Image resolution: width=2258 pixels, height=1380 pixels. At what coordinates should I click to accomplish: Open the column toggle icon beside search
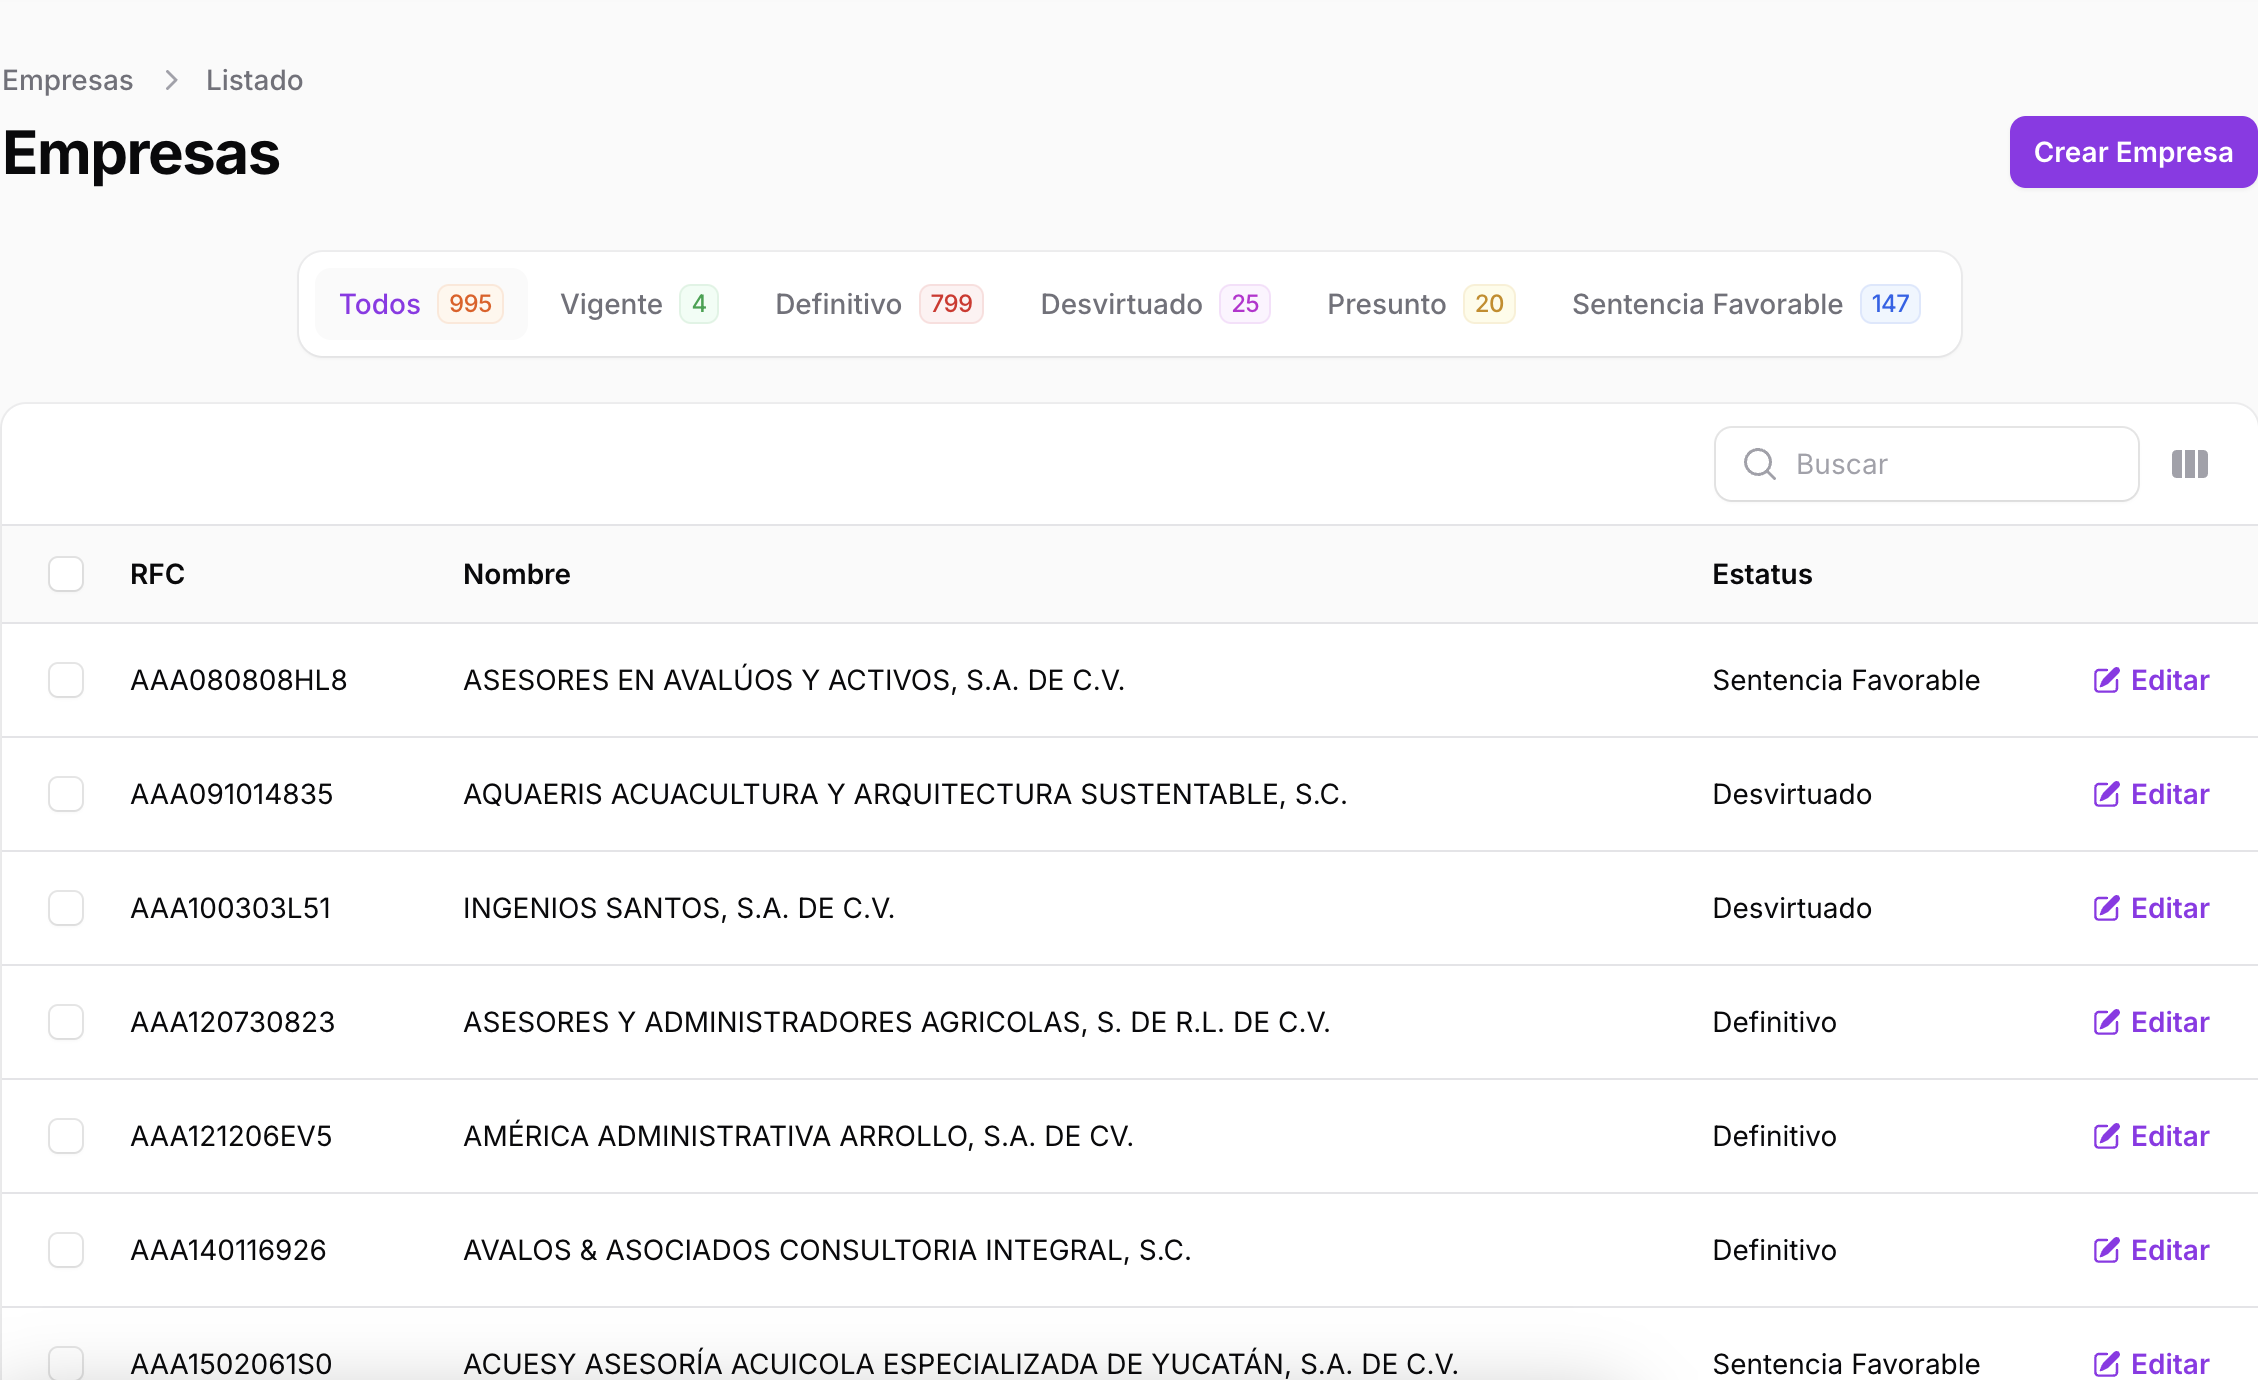click(2189, 464)
